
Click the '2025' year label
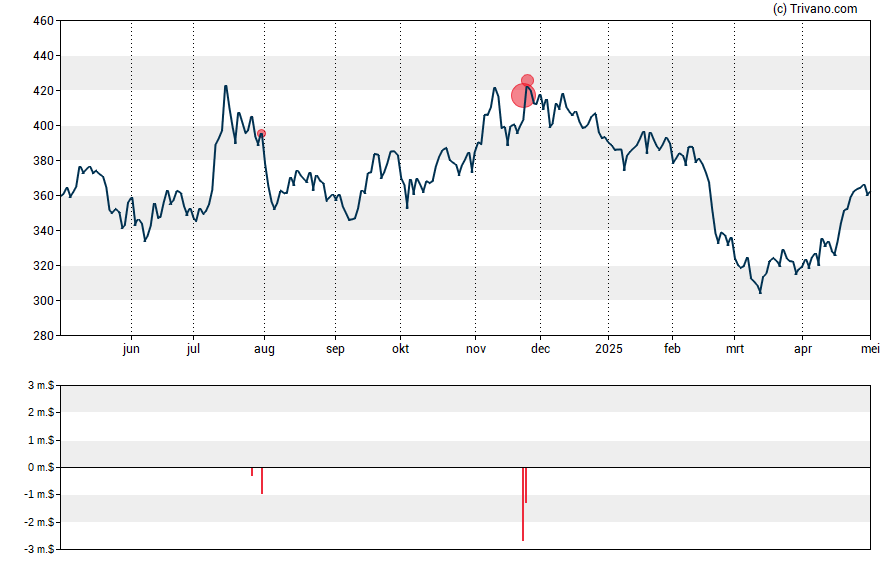(x=609, y=348)
